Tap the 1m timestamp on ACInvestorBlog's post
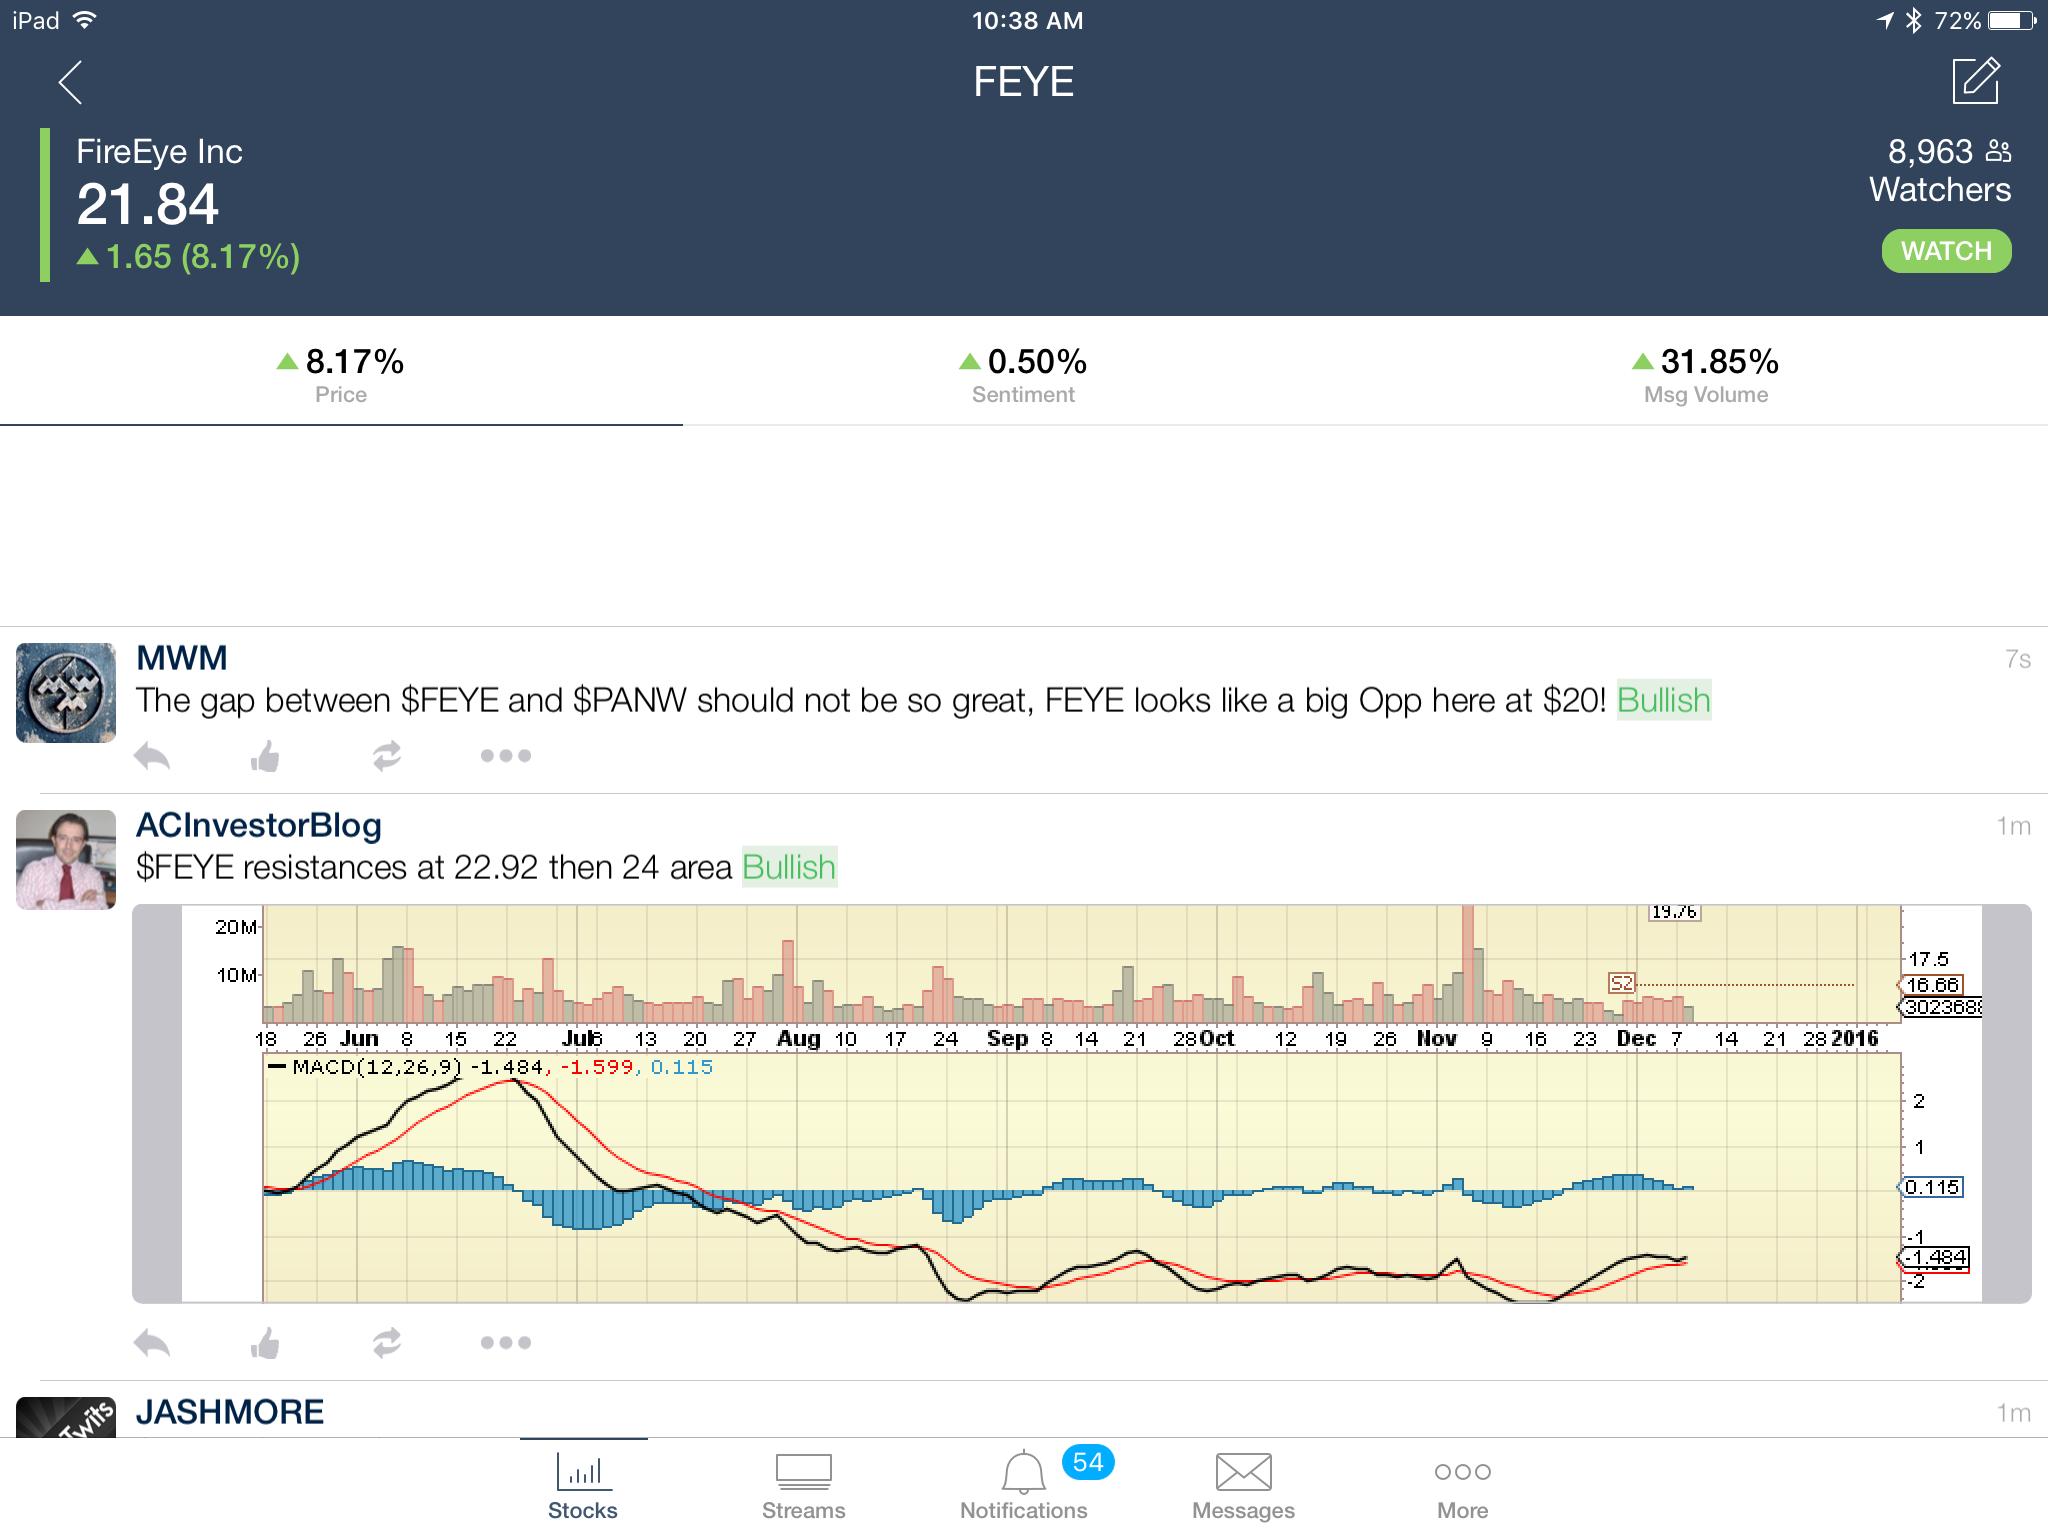The height and width of the screenshot is (1536, 2048). click(x=2014, y=826)
